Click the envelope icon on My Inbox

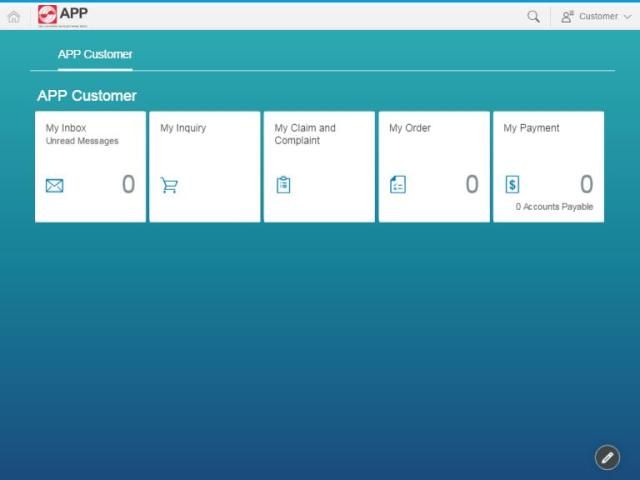point(55,185)
